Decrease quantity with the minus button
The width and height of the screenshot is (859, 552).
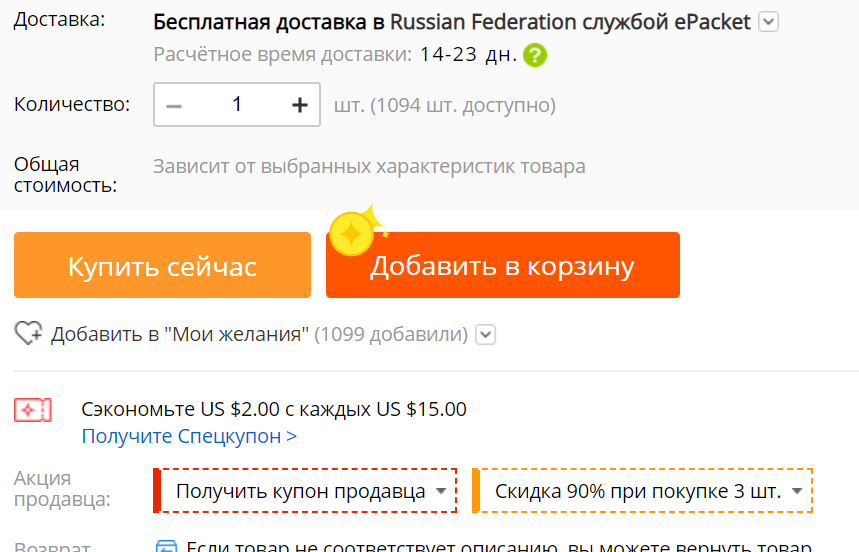(x=174, y=106)
